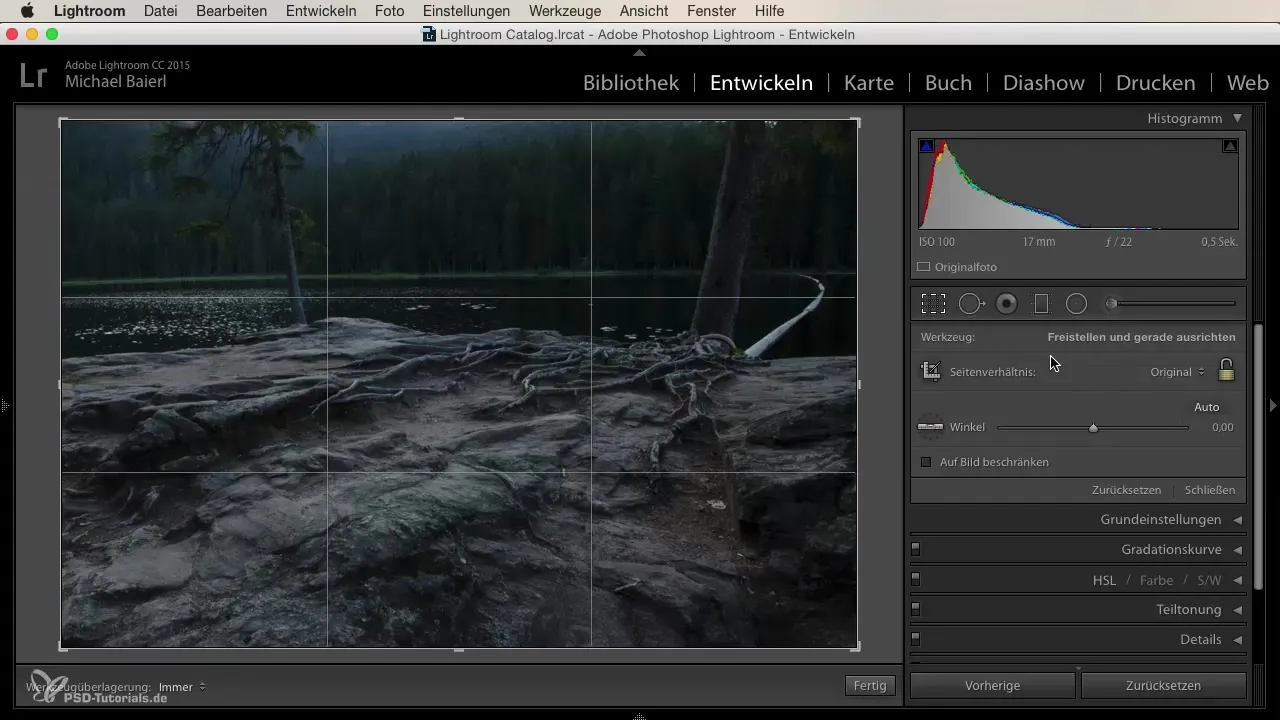Toggle HSL panel on/off switch
Screen dimensions: 1280x720
915,579
